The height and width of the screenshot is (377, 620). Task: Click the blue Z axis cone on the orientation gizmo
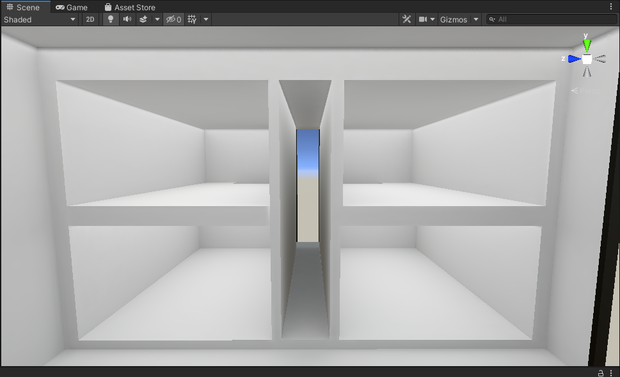tap(574, 59)
